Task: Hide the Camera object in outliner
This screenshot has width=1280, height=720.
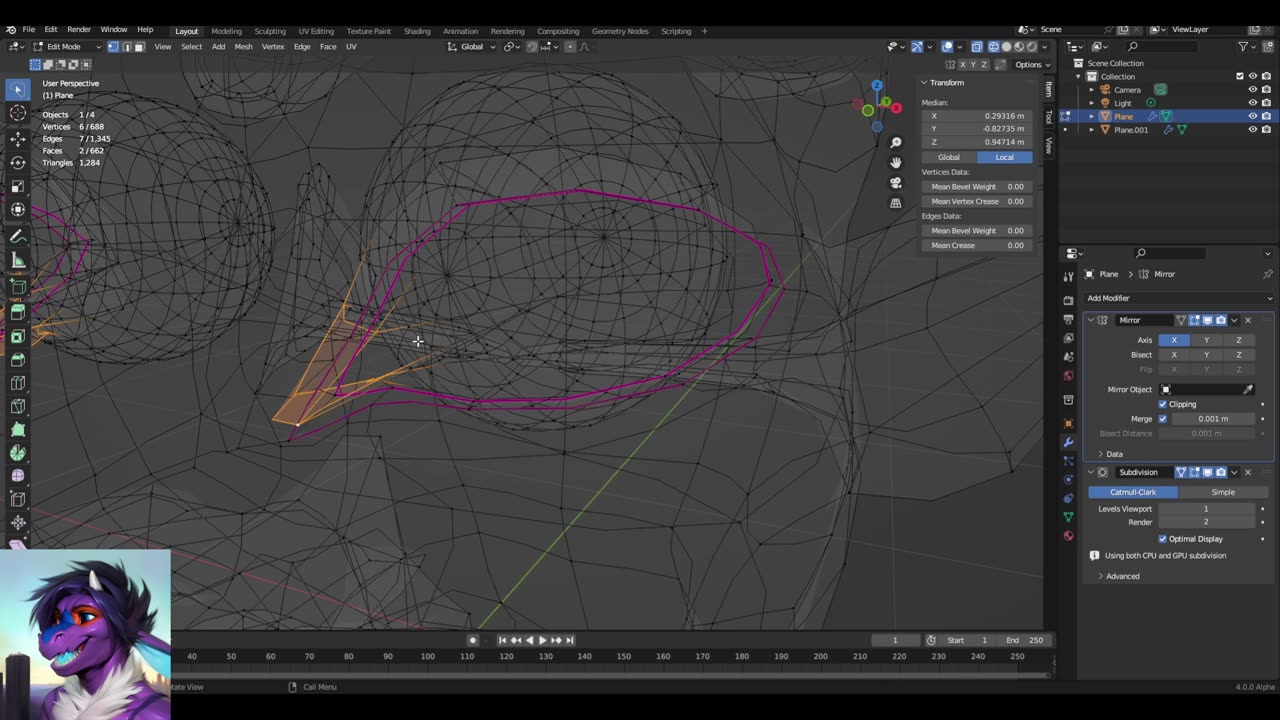Action: pos(1252,89)
